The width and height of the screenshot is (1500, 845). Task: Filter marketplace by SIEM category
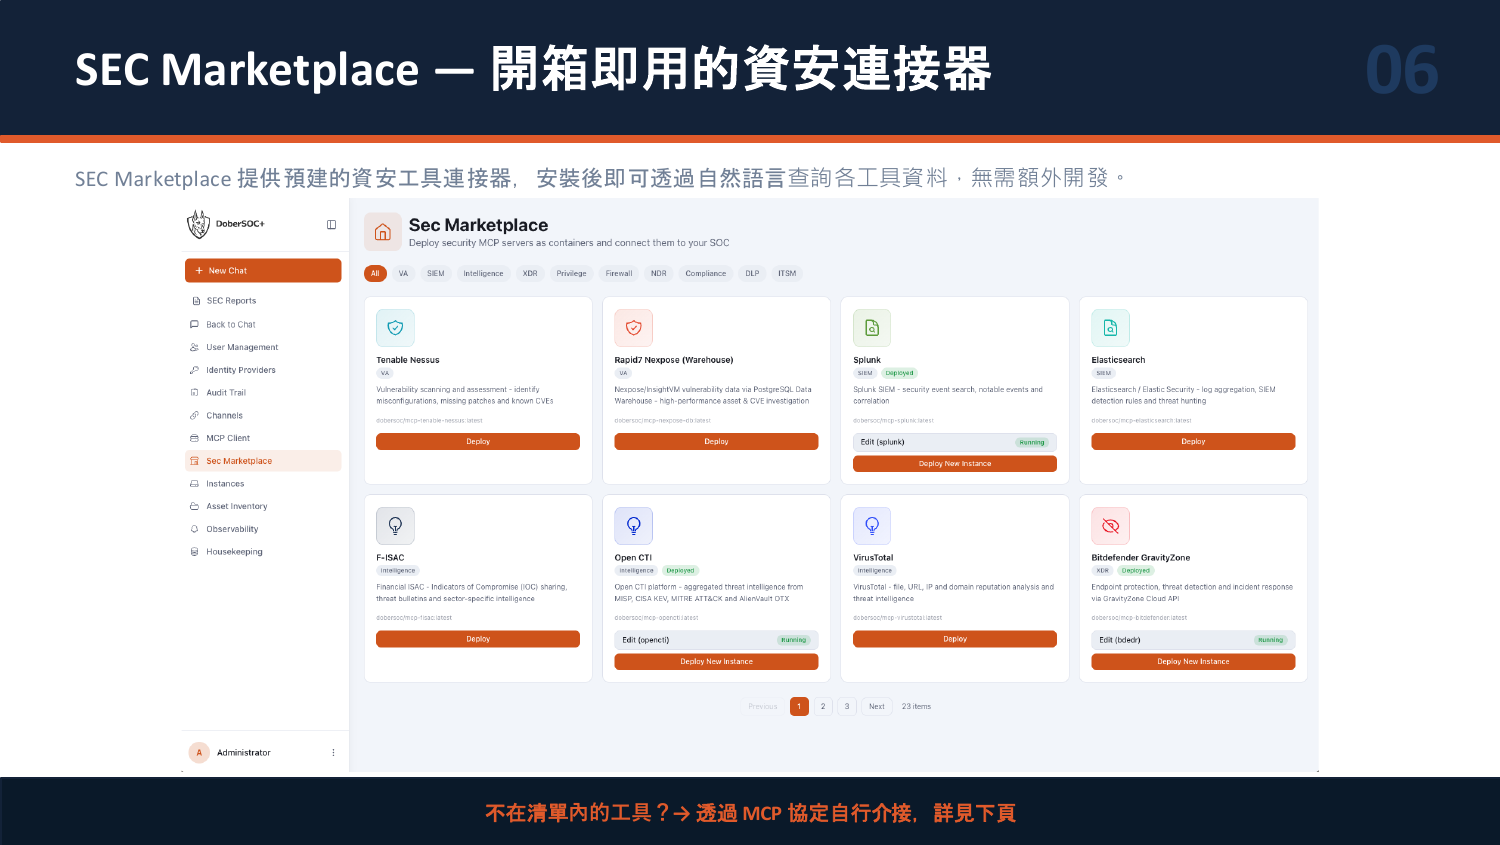(x=436, y=273)
